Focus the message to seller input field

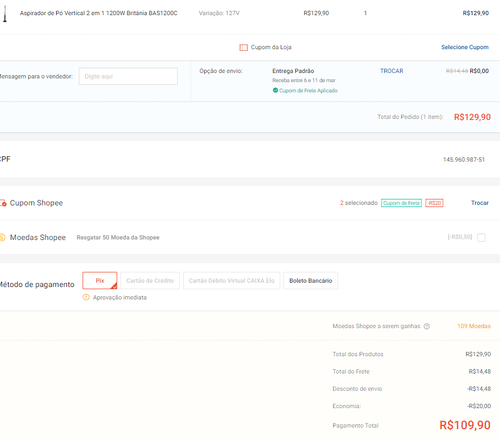pyautogui.click(x=128, y=76)
